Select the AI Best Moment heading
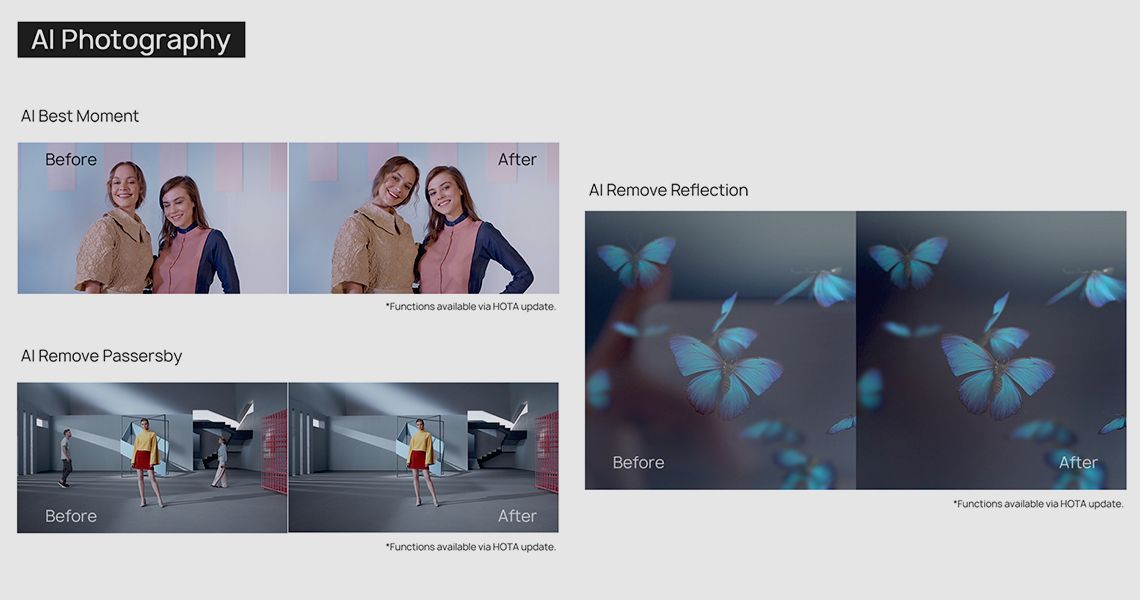This screenshot has width=1140, height=600. click(x=80, y=116)
